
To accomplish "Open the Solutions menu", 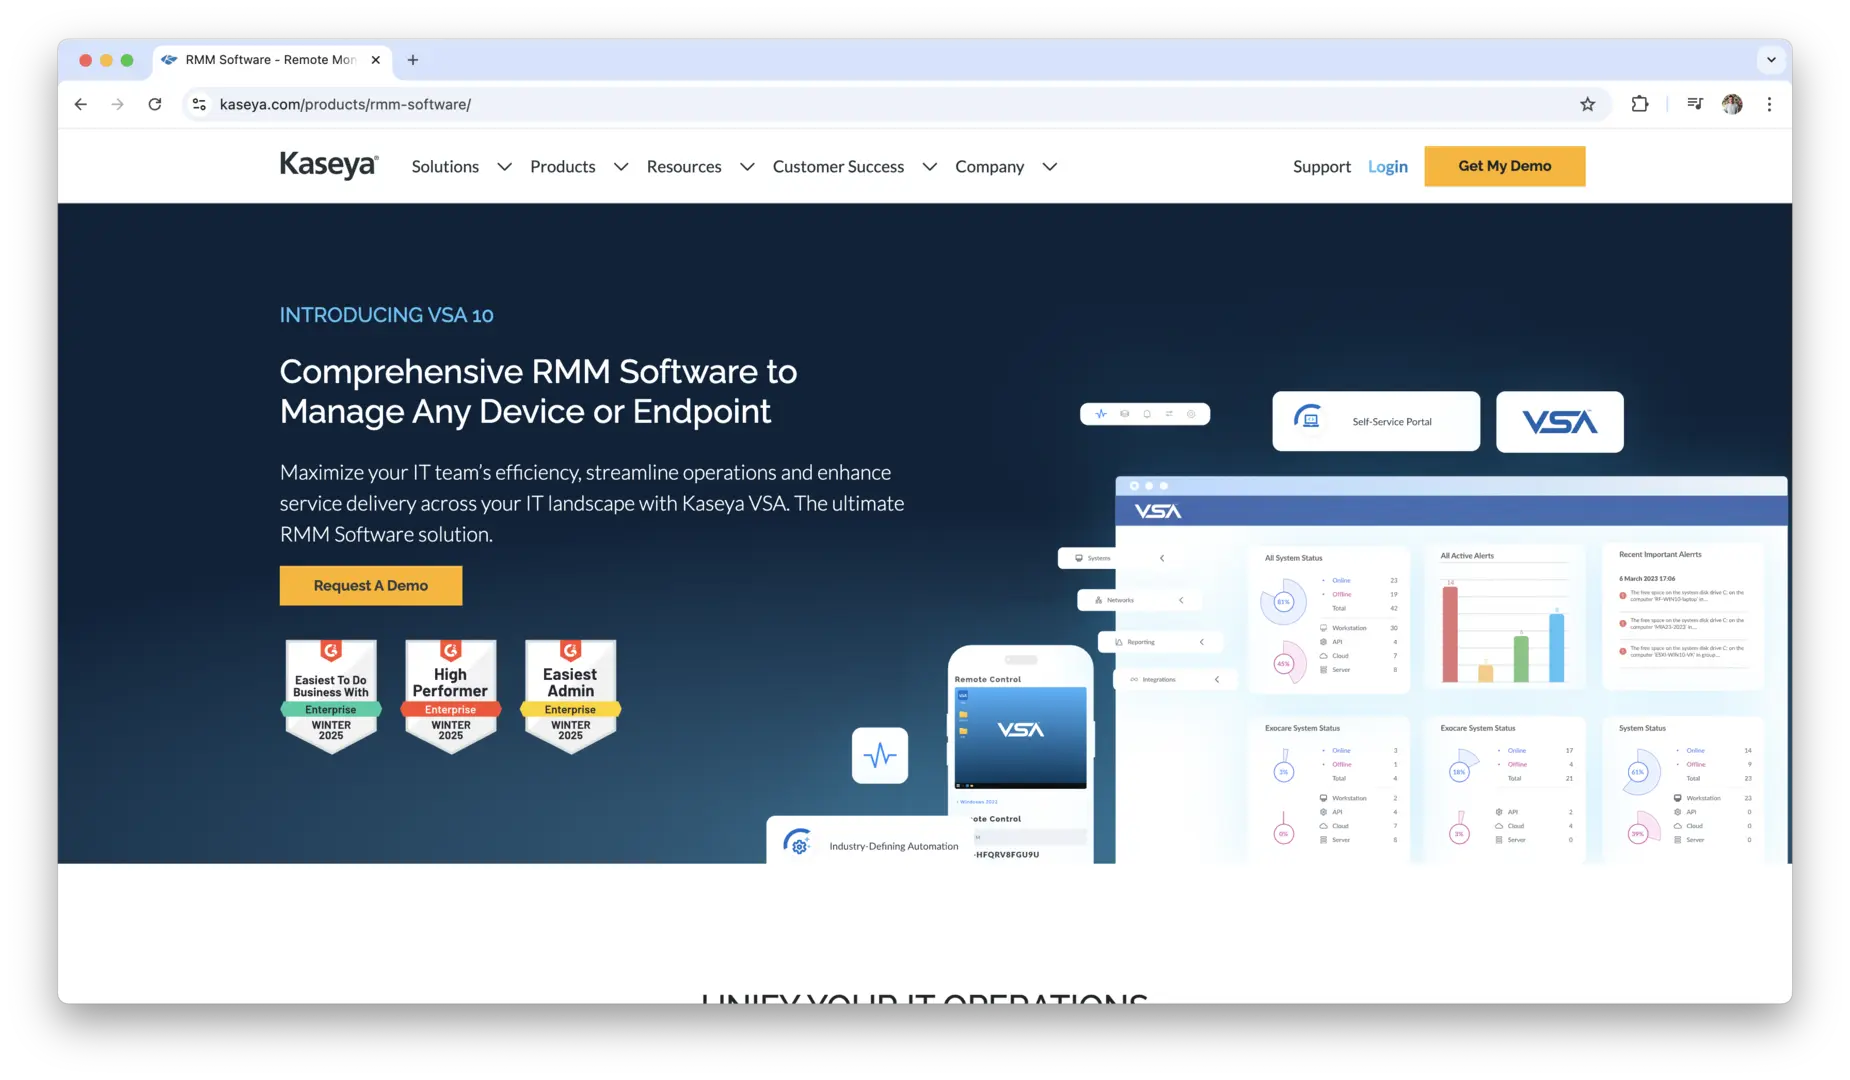I will tap(445, 167).
